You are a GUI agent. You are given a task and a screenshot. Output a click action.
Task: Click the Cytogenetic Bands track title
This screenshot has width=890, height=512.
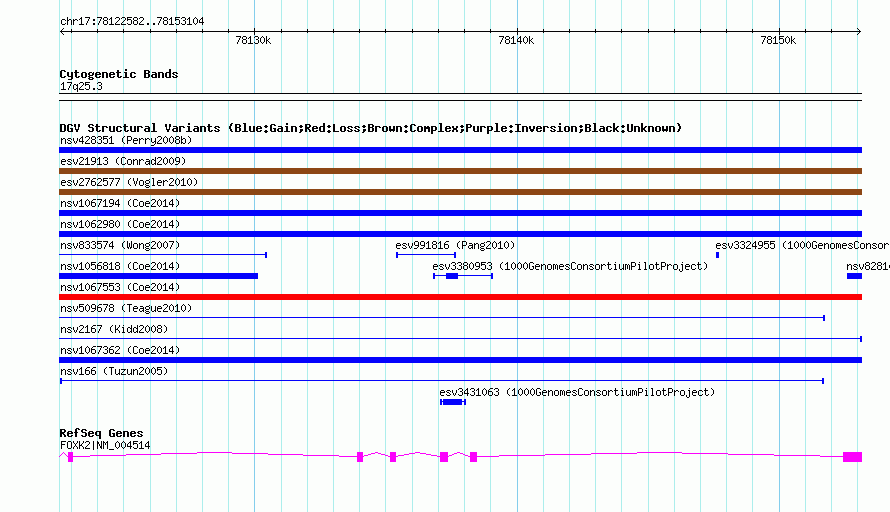pyautogui.click(x=119, y=74)
